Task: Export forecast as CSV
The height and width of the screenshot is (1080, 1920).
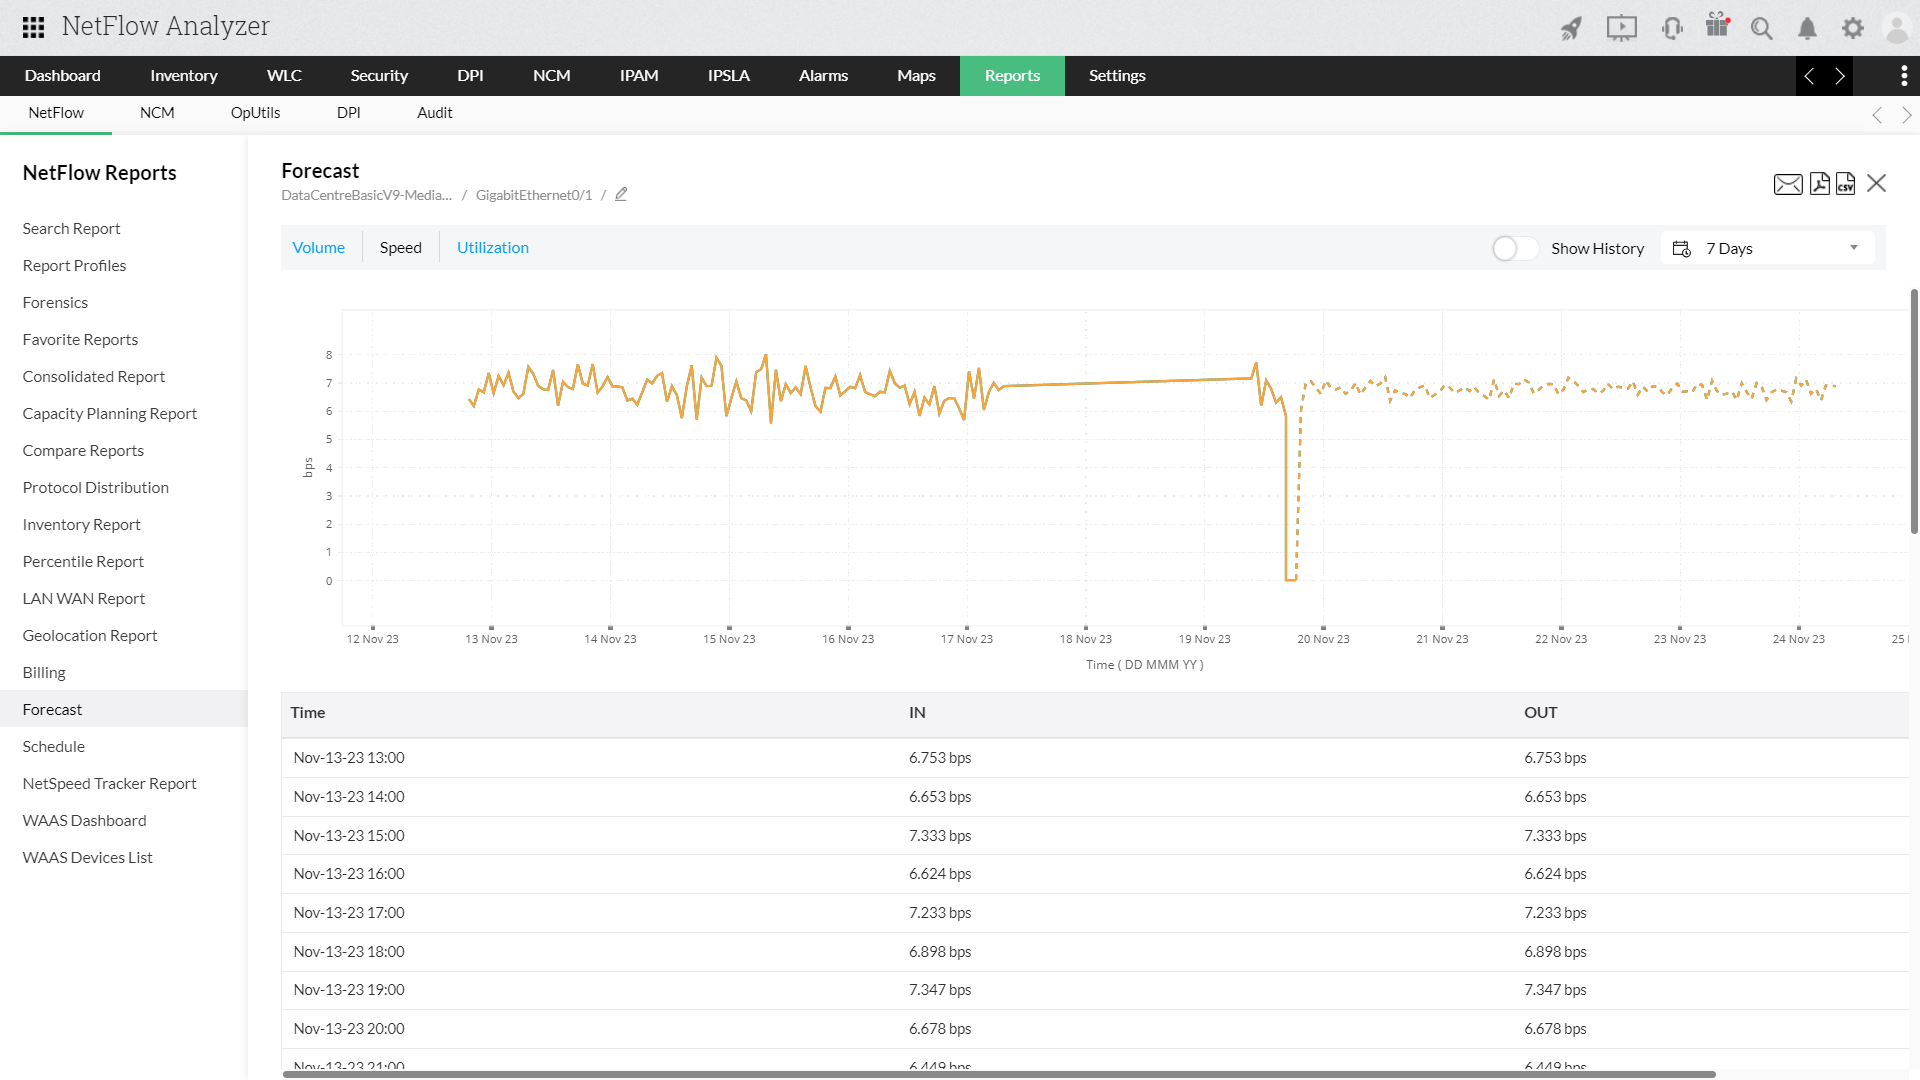Action: 1845,184
